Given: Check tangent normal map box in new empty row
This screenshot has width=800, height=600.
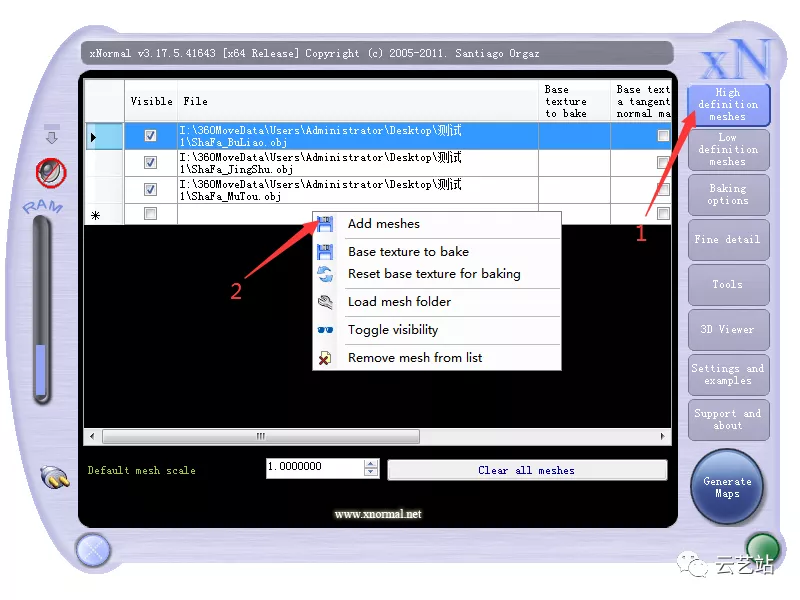Looking at the screenshot, I should (663, 213).
